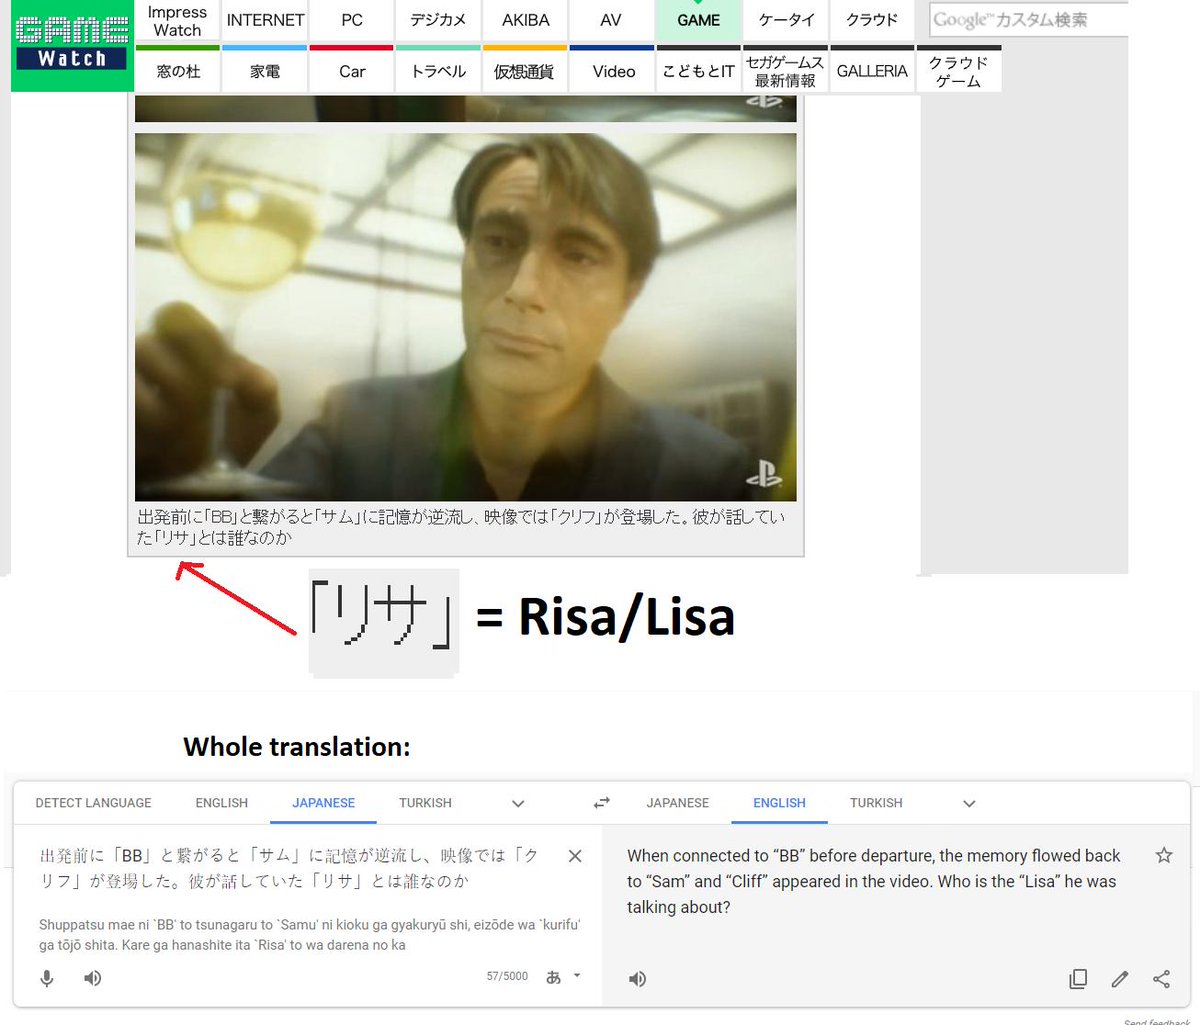Choose TURKISH as source language
The height and width of the screenshot is (1025, 1200).
pos(425,803)
